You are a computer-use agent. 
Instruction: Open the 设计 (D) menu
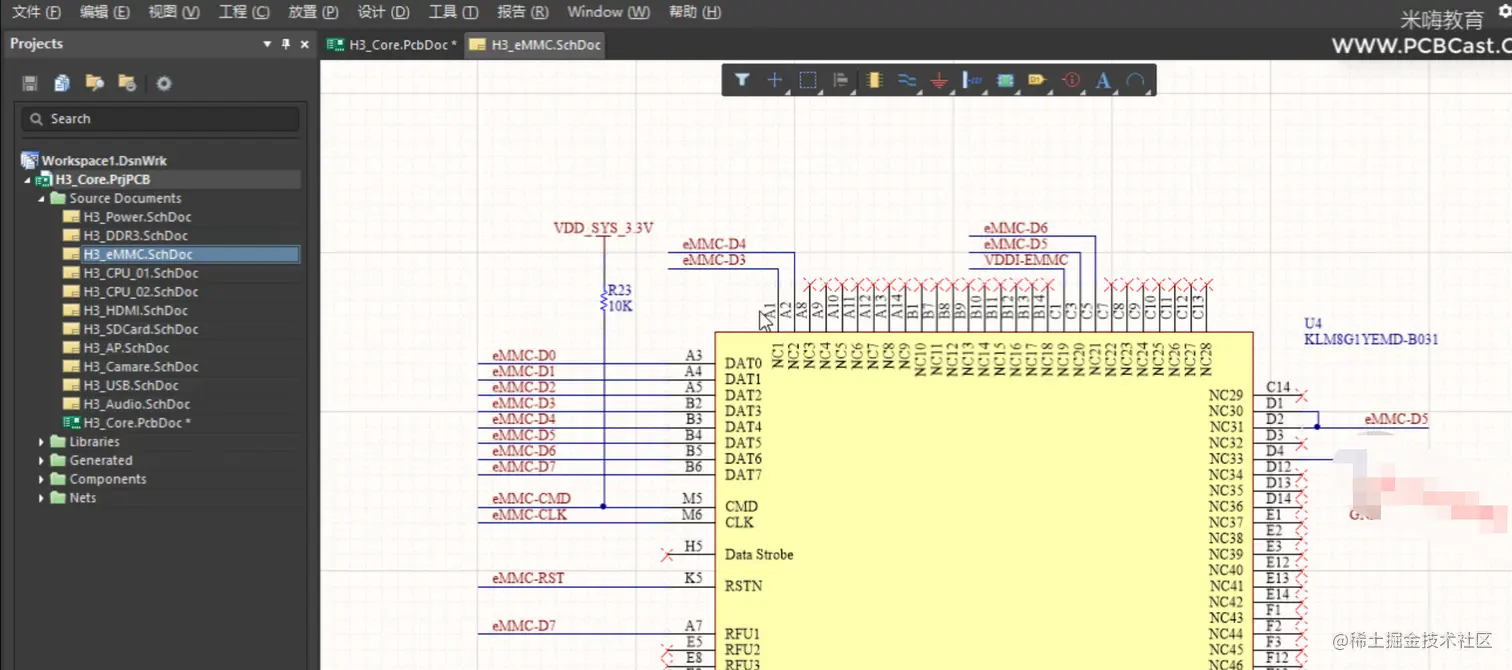click(383, 12)
